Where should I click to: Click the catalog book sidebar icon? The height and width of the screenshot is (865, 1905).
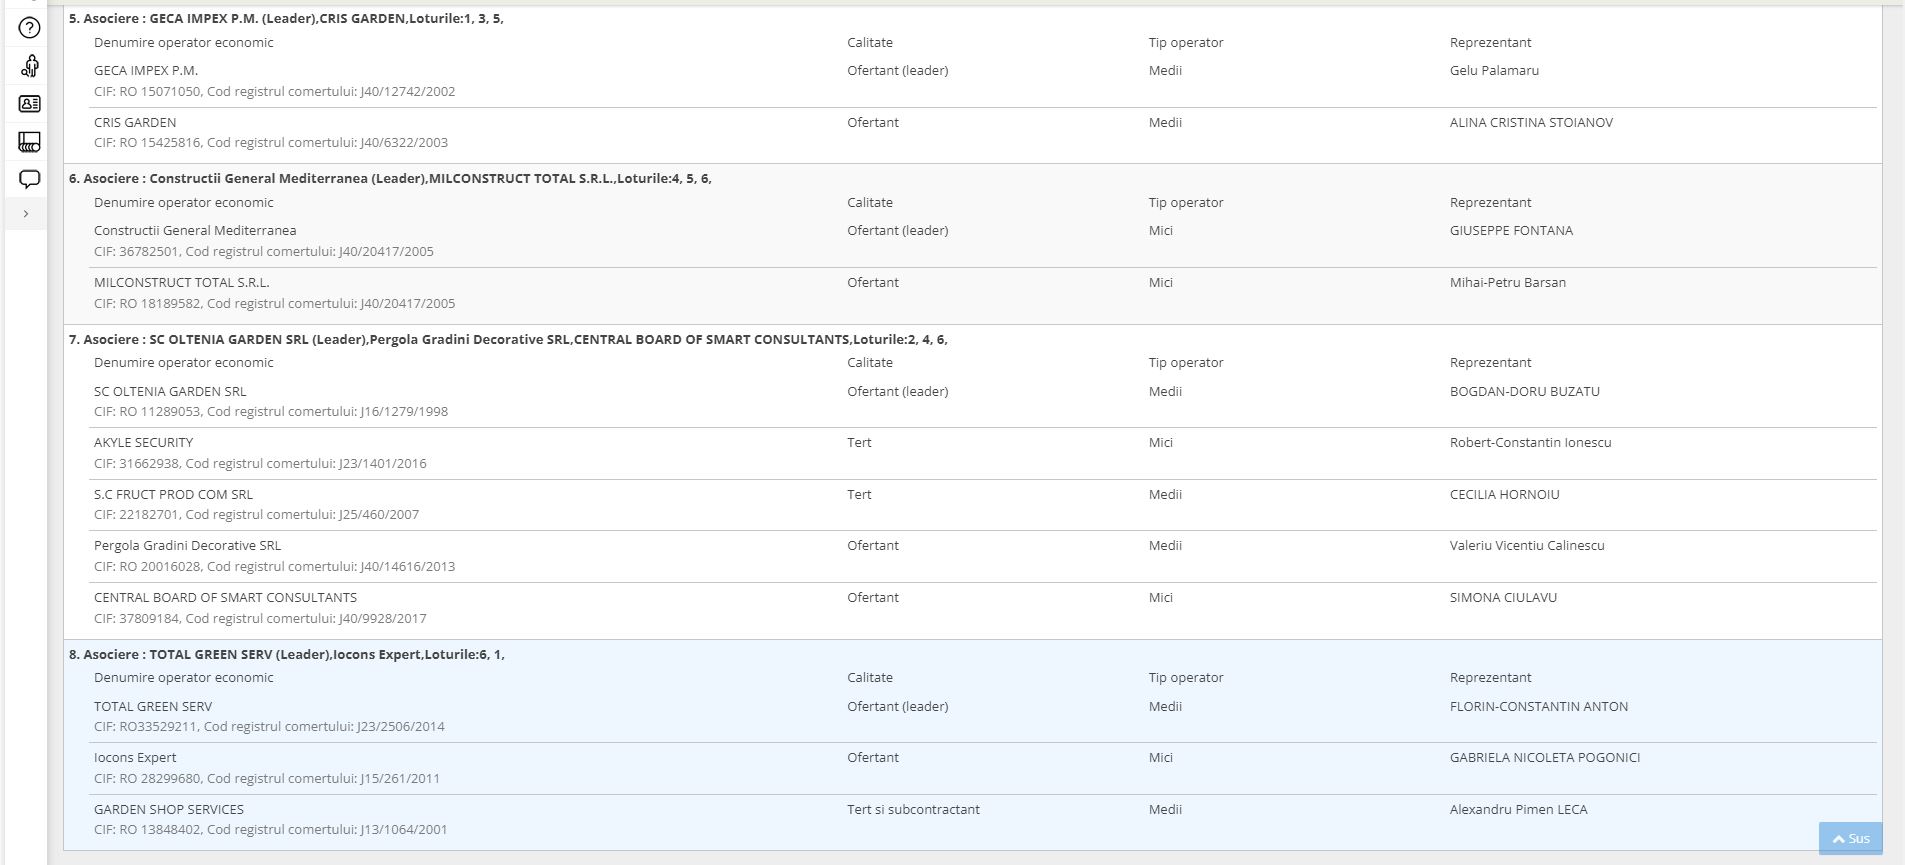point(29,142)
